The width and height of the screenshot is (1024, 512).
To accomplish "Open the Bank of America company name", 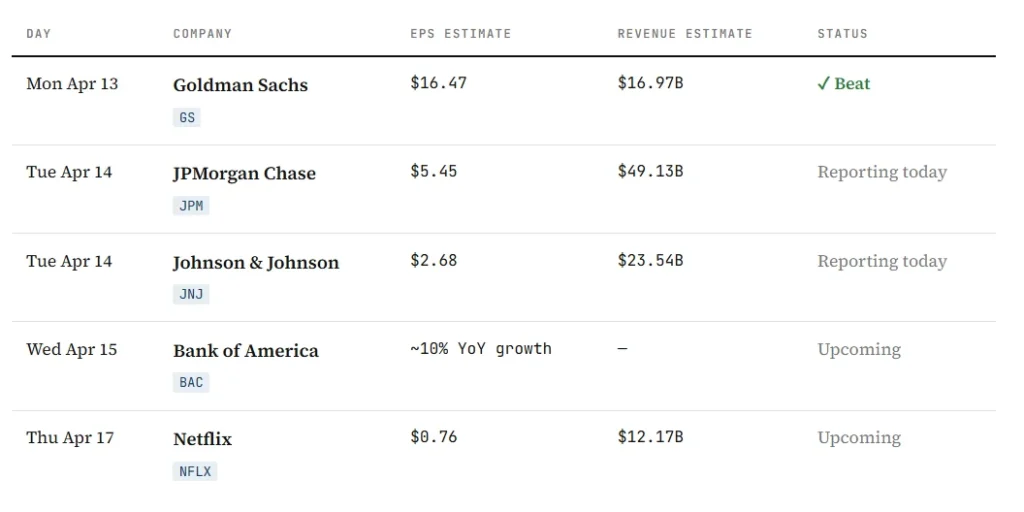I will pos(246,350).
